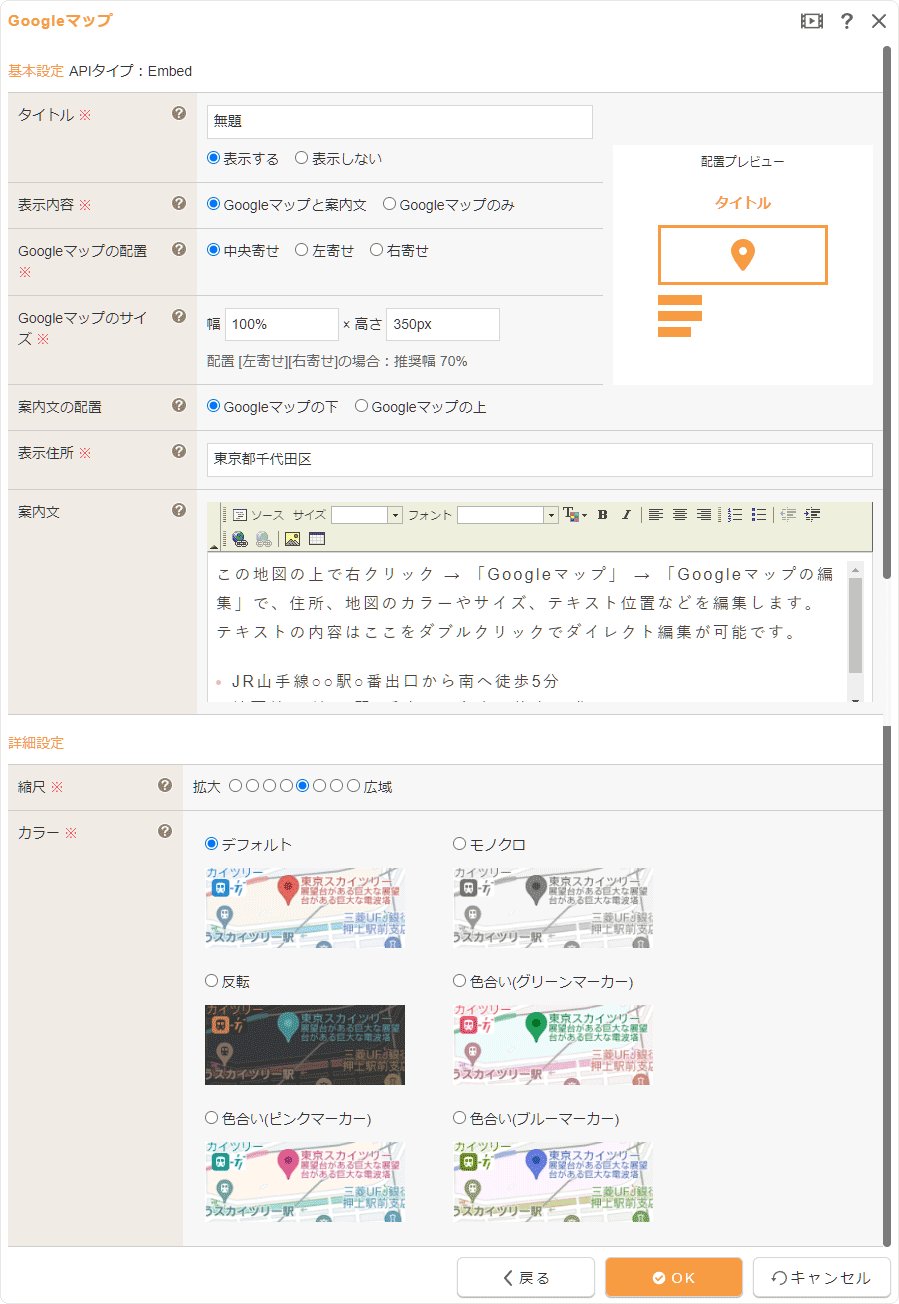Align editor text to the right
This screenshot has height=1304, width=899.
tap(703, 515)
